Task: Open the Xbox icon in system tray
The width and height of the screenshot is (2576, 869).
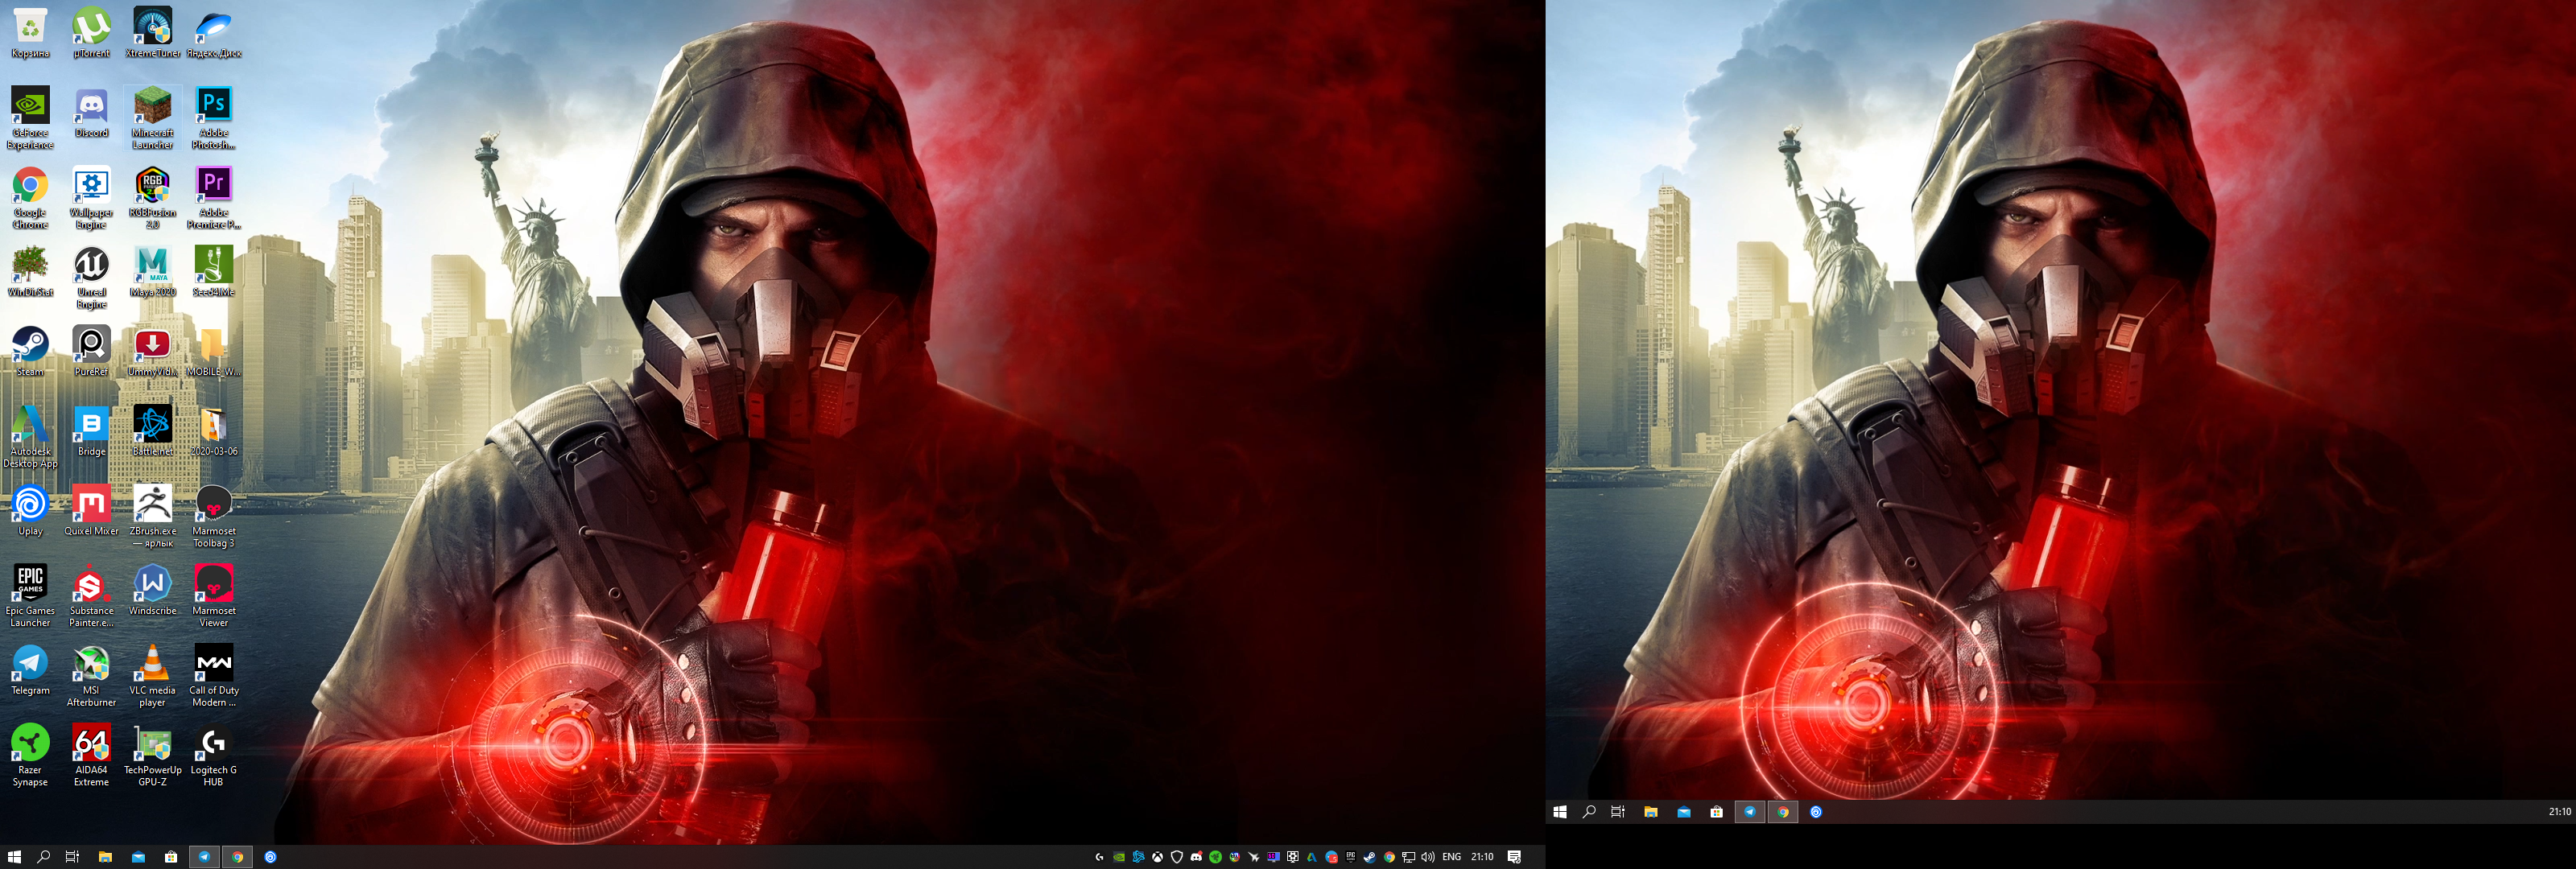Action: click(x=1158, y=857)
